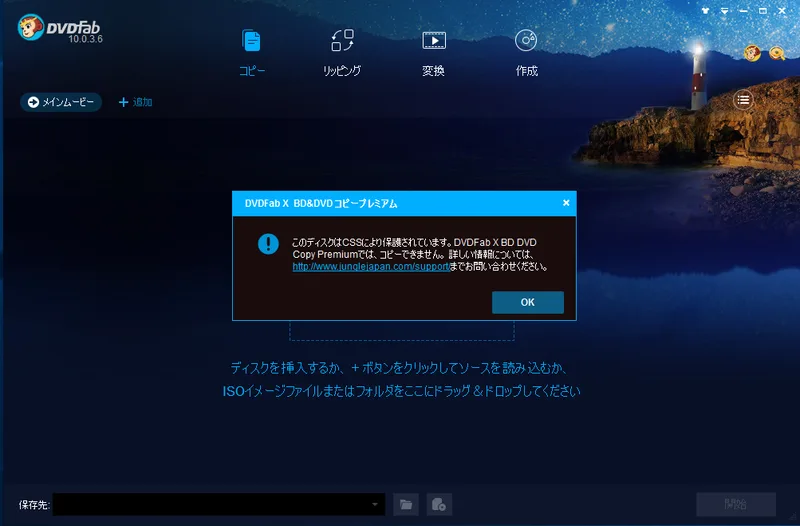Click the version text 10.0.3.6
The width and height of the screenshot is (800, 526).
coord(85,39)
